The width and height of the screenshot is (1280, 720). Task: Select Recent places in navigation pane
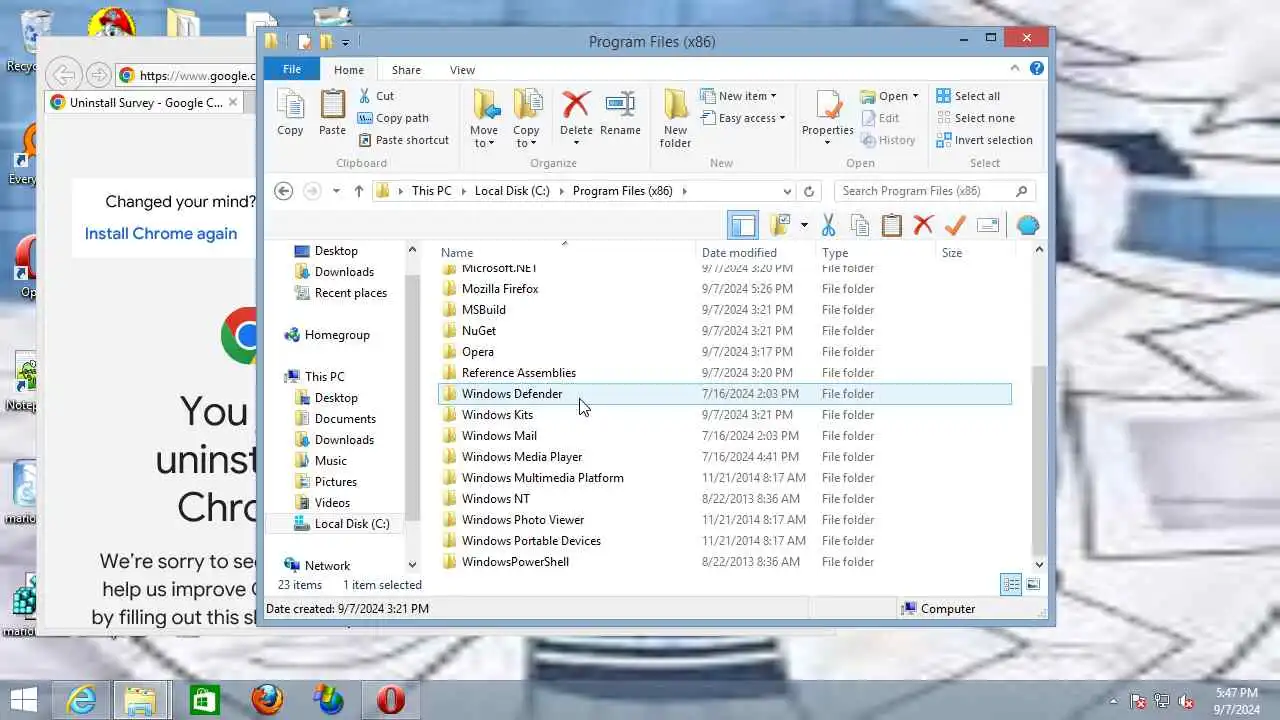click(x=350, y=293)
